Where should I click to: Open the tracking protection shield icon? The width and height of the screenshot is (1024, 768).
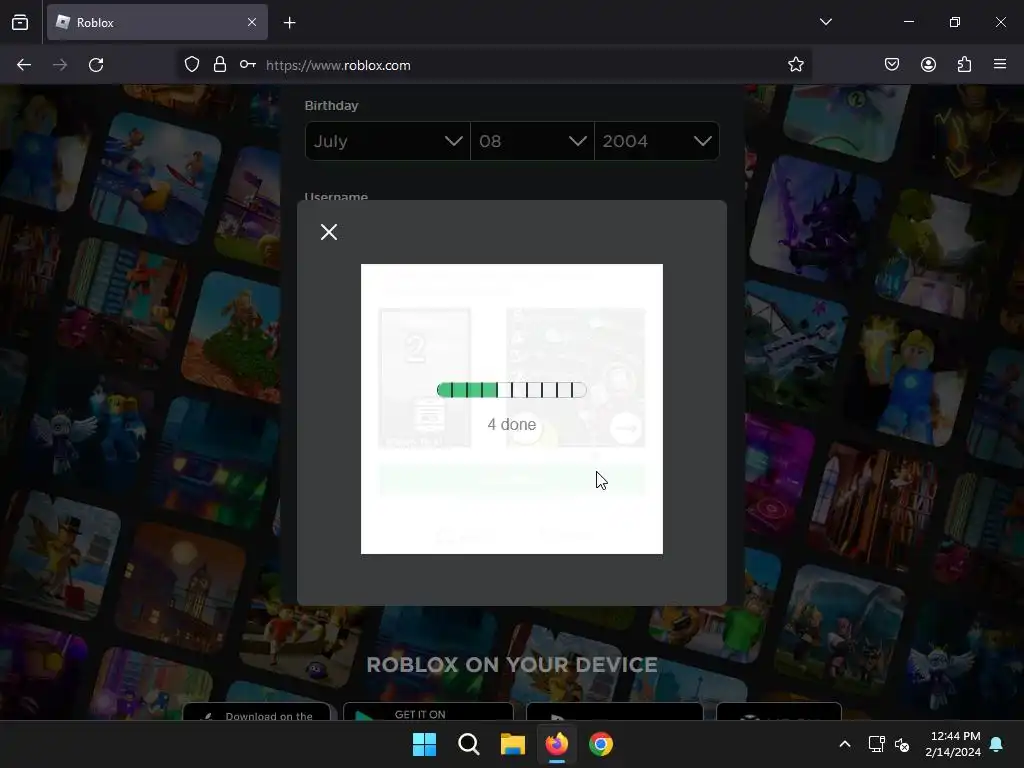(191, 65)
